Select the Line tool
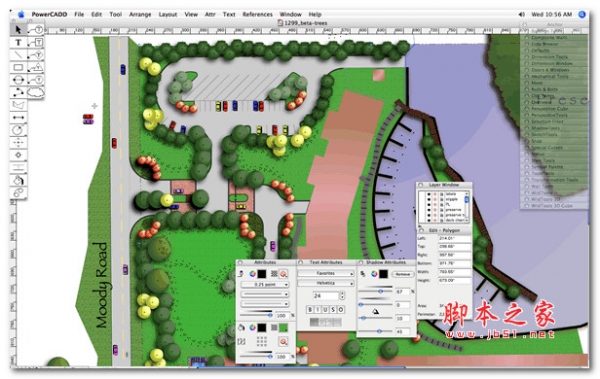The height and width of the screenshot is (379, 600). pyautogui.click(x=18, y=55)
